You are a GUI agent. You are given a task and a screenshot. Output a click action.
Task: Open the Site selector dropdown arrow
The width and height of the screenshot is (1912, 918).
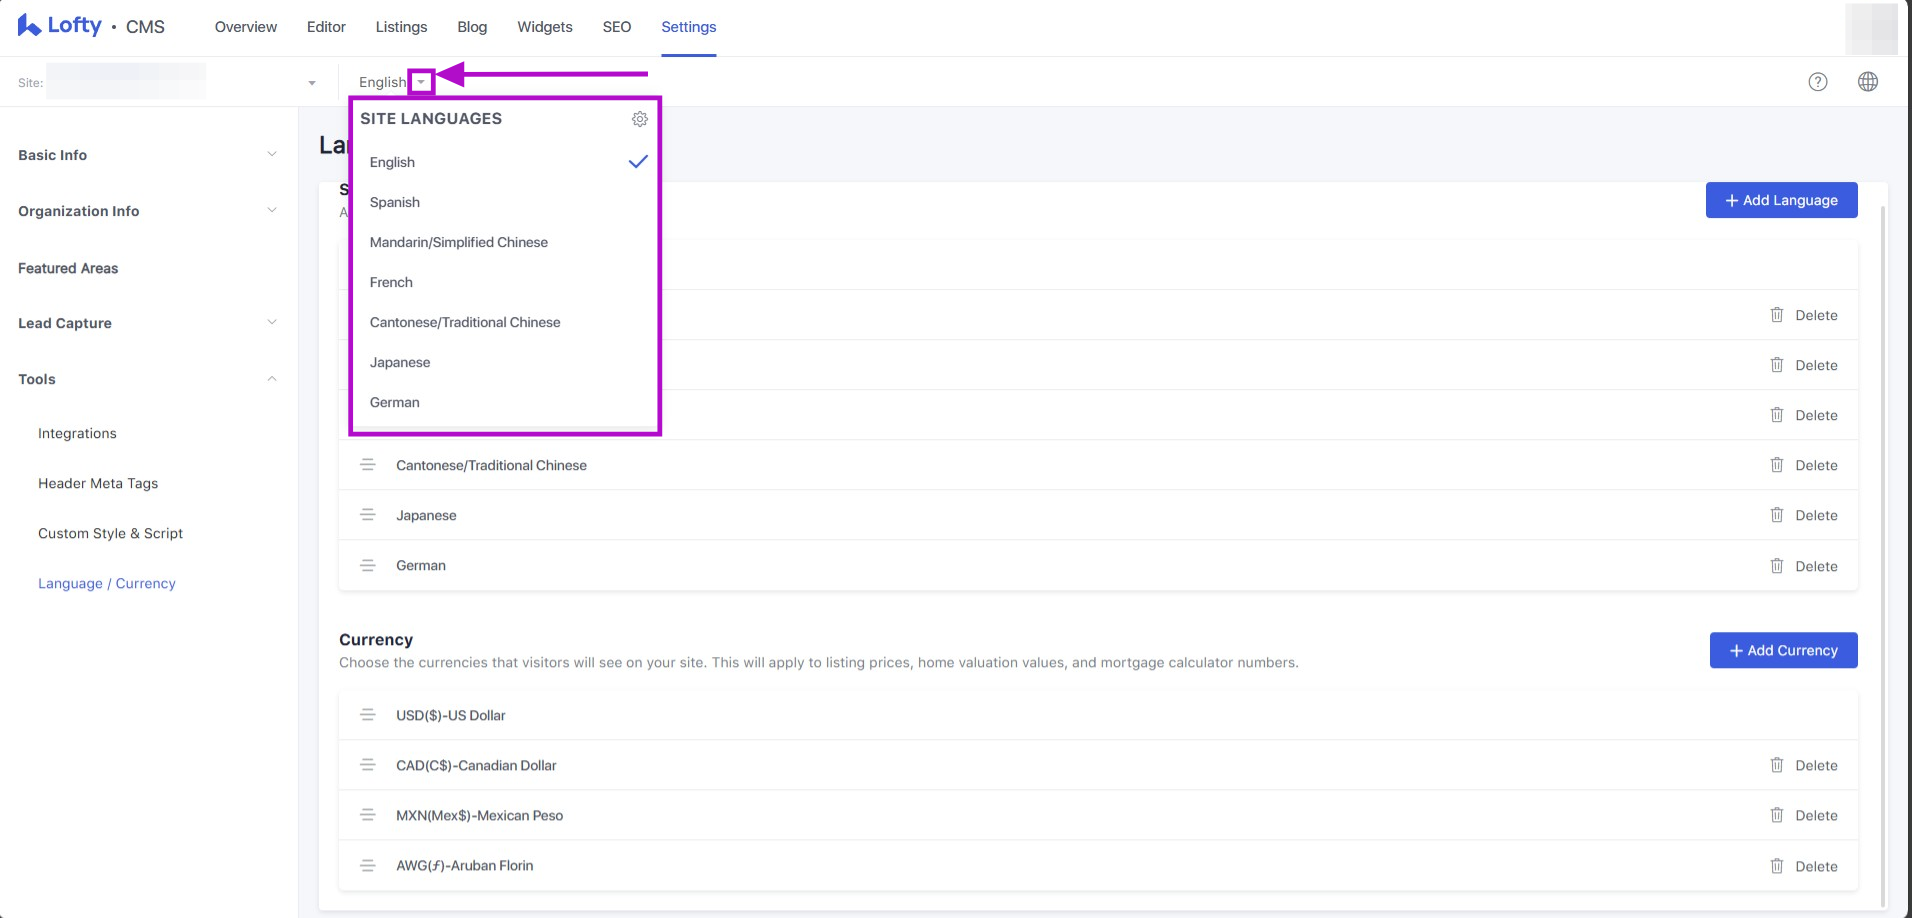tap(312, 83)
